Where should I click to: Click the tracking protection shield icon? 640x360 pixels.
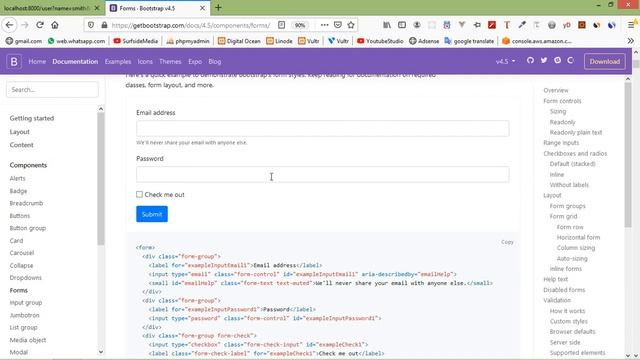pos(91,25)
